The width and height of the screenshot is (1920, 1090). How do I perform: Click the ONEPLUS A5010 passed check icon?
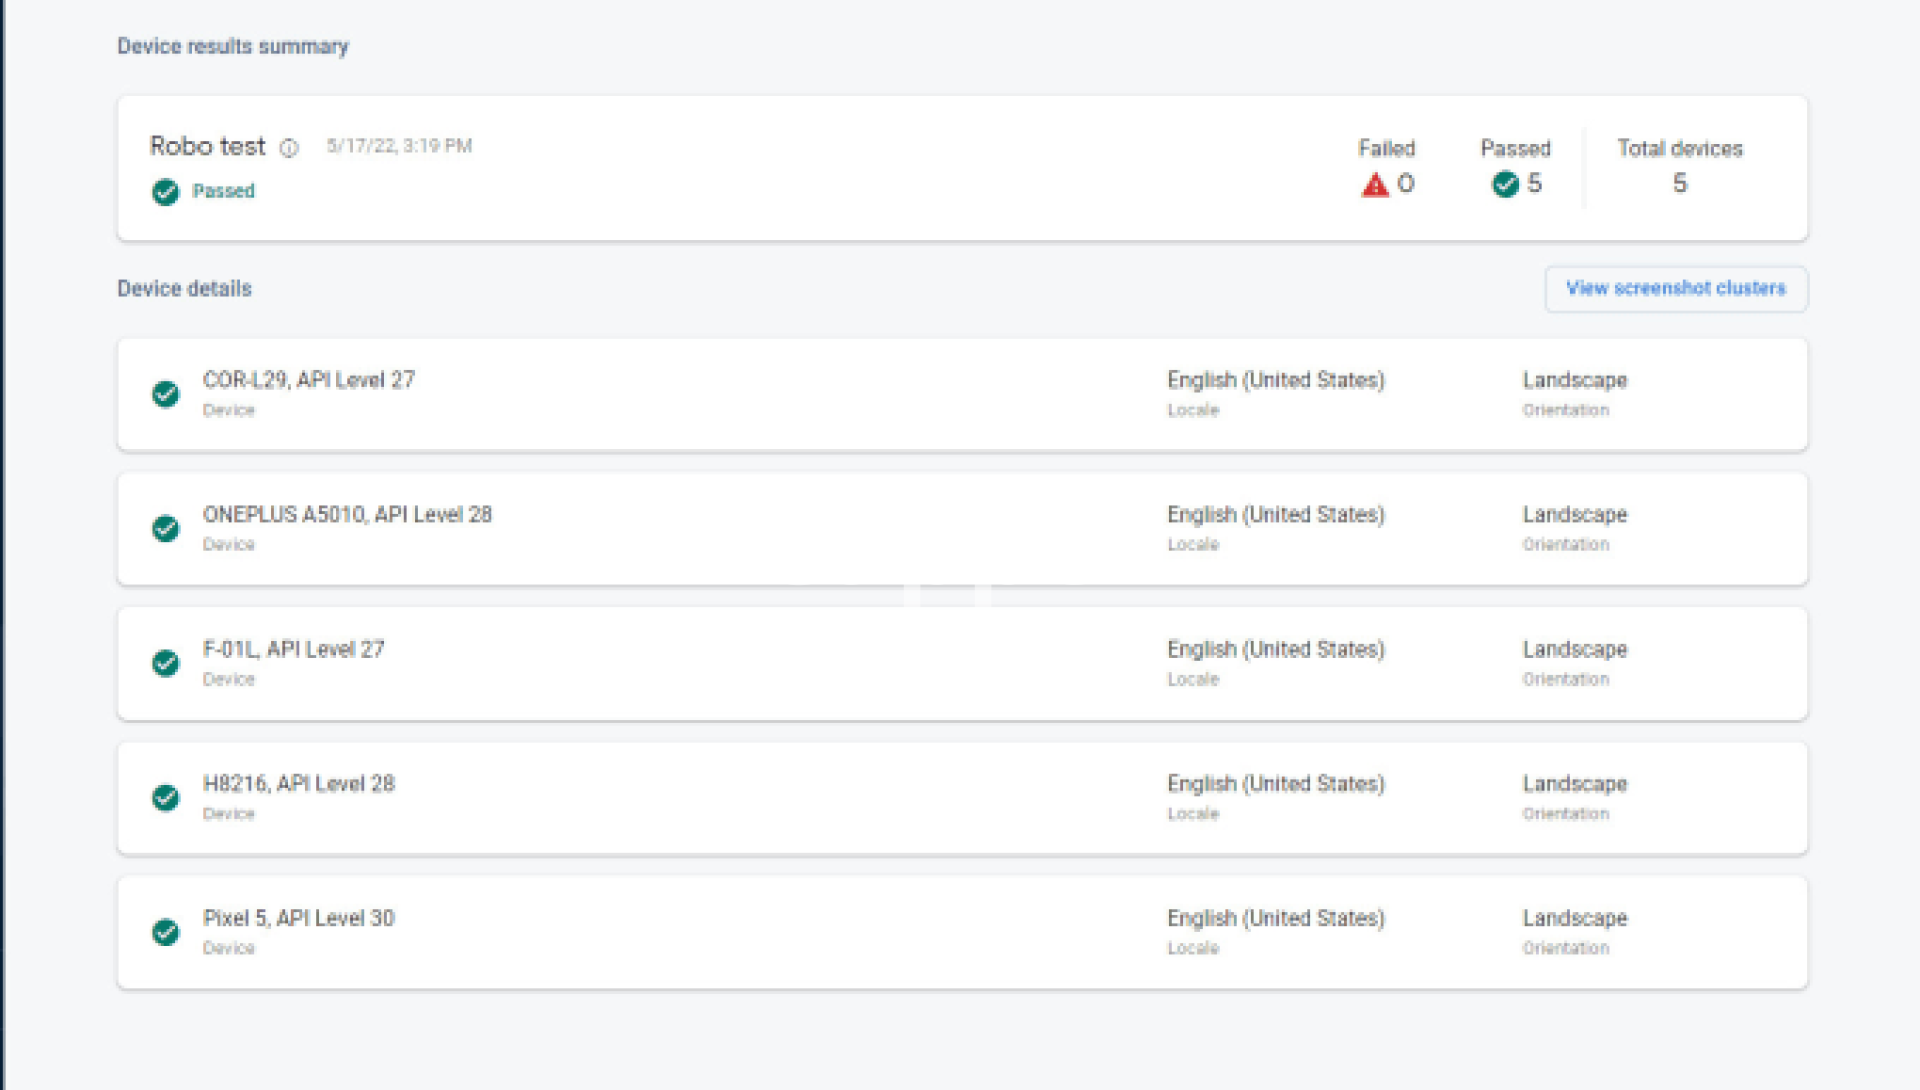(166, 528)
